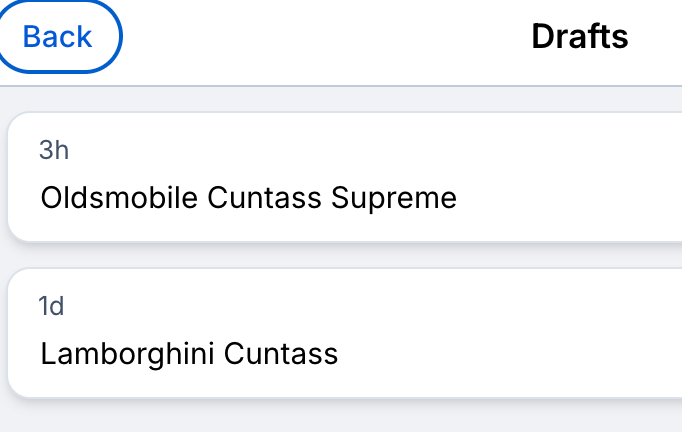Image resolution: width=682 pixels, height=432 pixels.
Task: Click the first draft's full title text
Action: 248,198
